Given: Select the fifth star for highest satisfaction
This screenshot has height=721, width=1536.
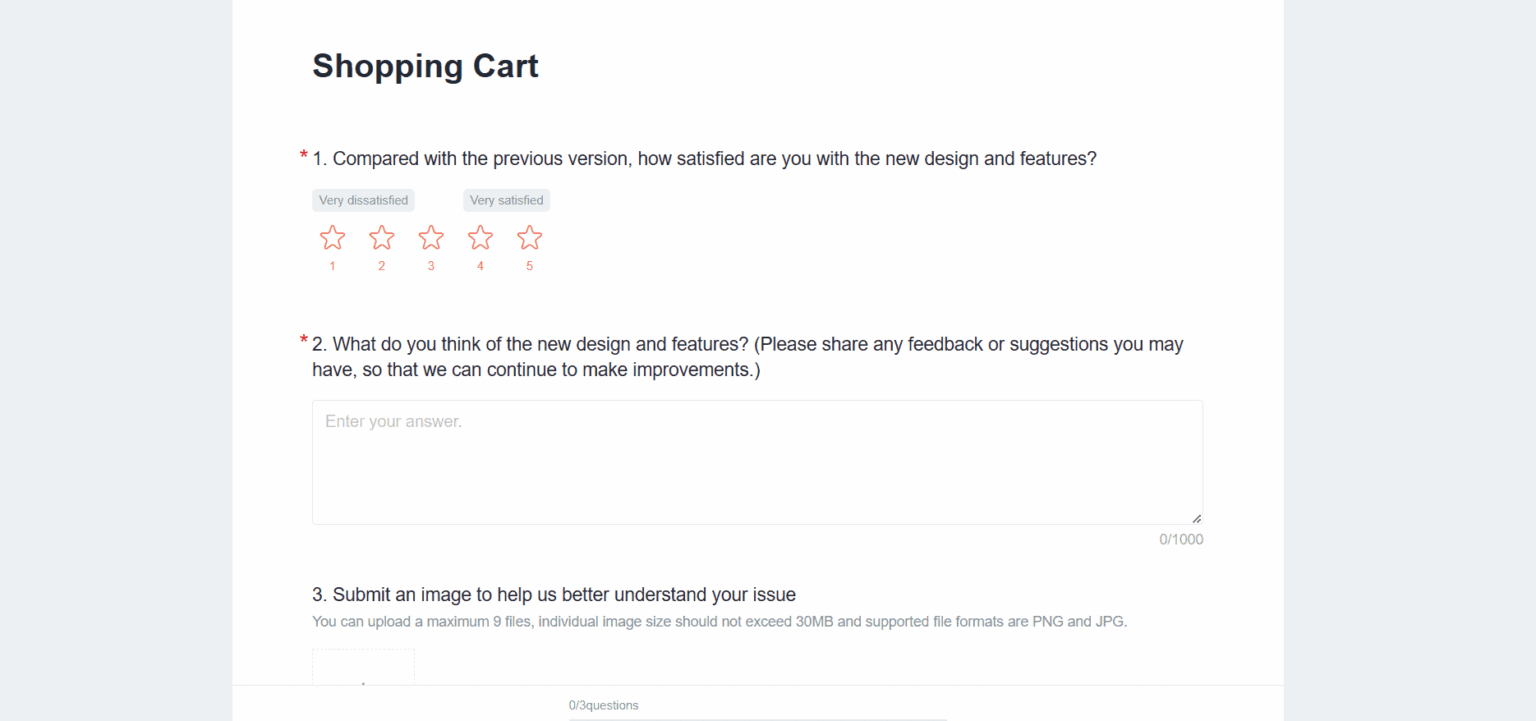Looking at the screenshot, I should (x=529, y=237).
